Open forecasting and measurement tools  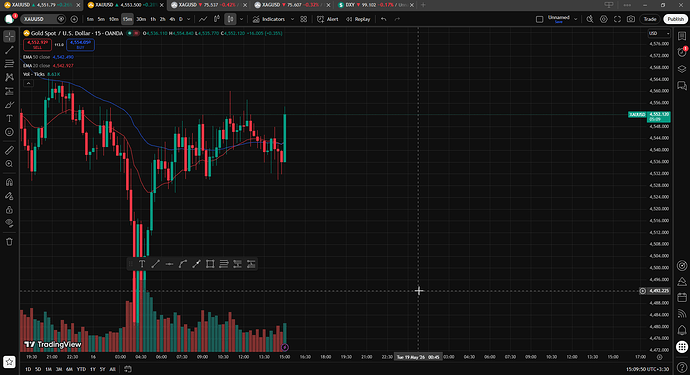[x=9, y=91]
